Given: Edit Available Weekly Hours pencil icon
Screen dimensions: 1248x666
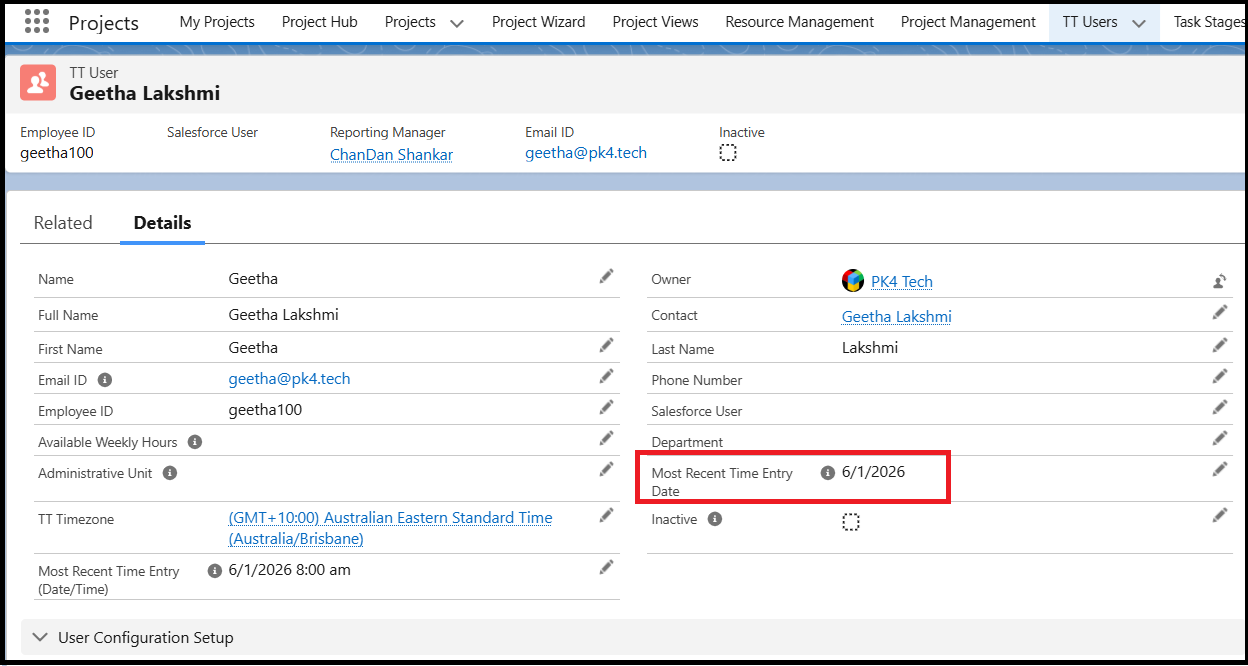Looking at the screenshot, I should (606, 438).
